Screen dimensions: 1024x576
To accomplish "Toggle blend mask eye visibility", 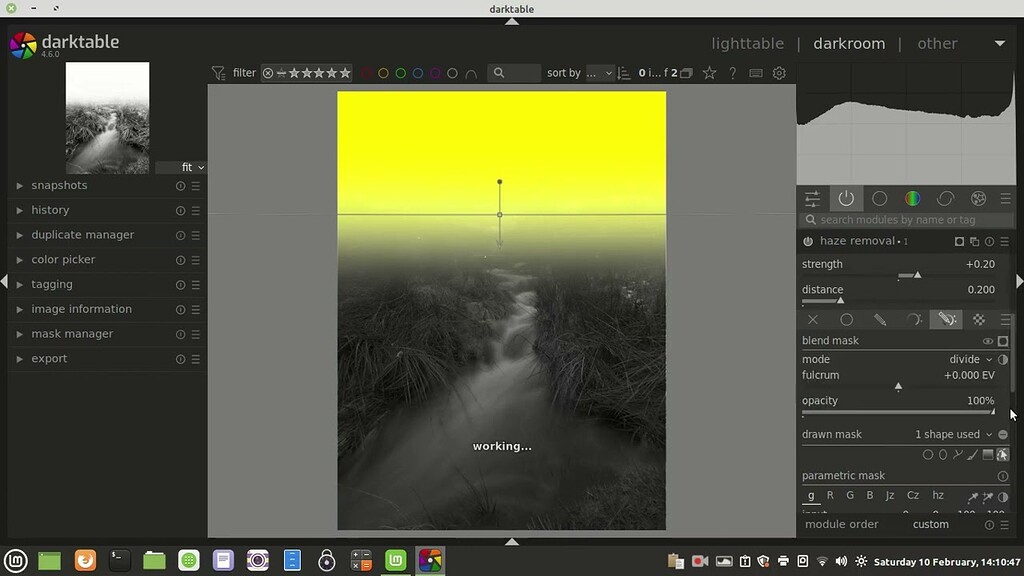I will [x=987, y=341].
